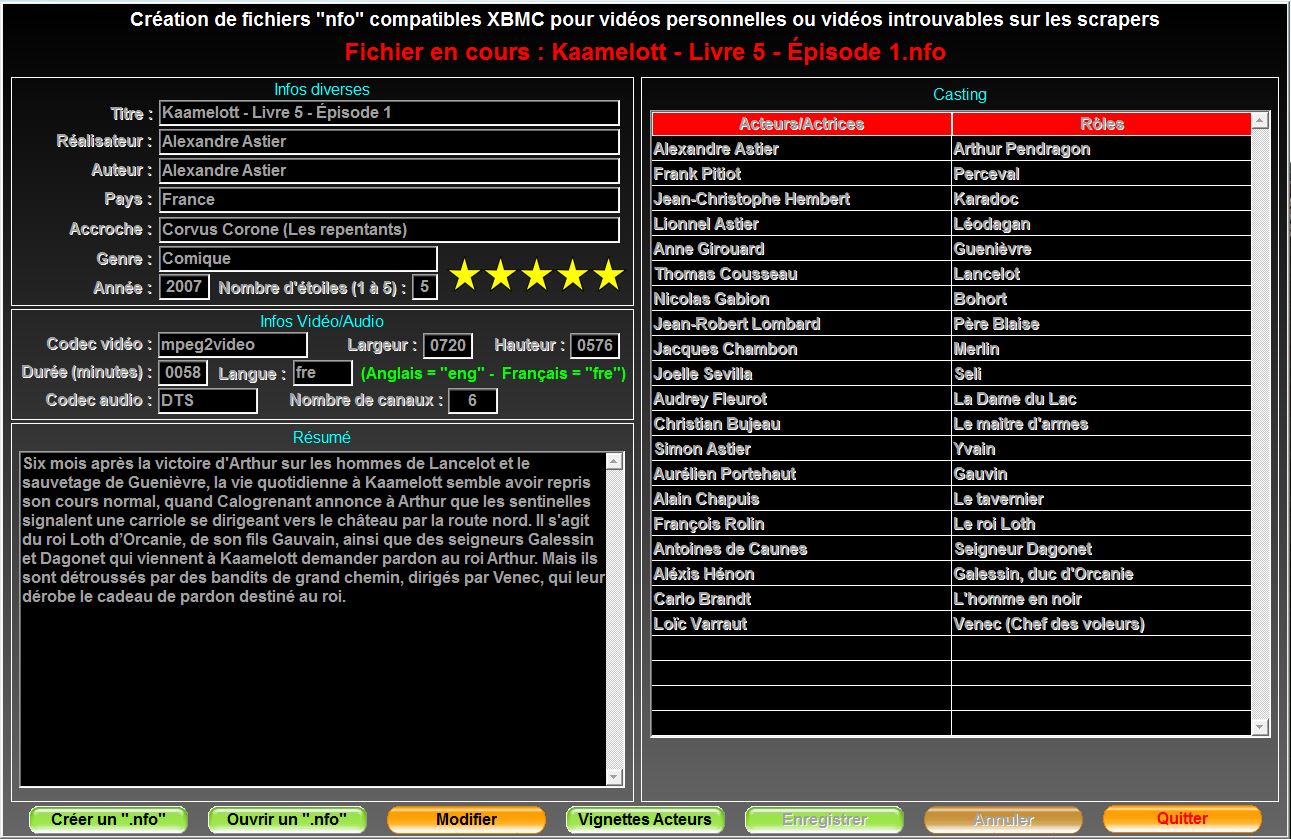
Task: Click the Nombre de canaux field
Action: (473, 401)
